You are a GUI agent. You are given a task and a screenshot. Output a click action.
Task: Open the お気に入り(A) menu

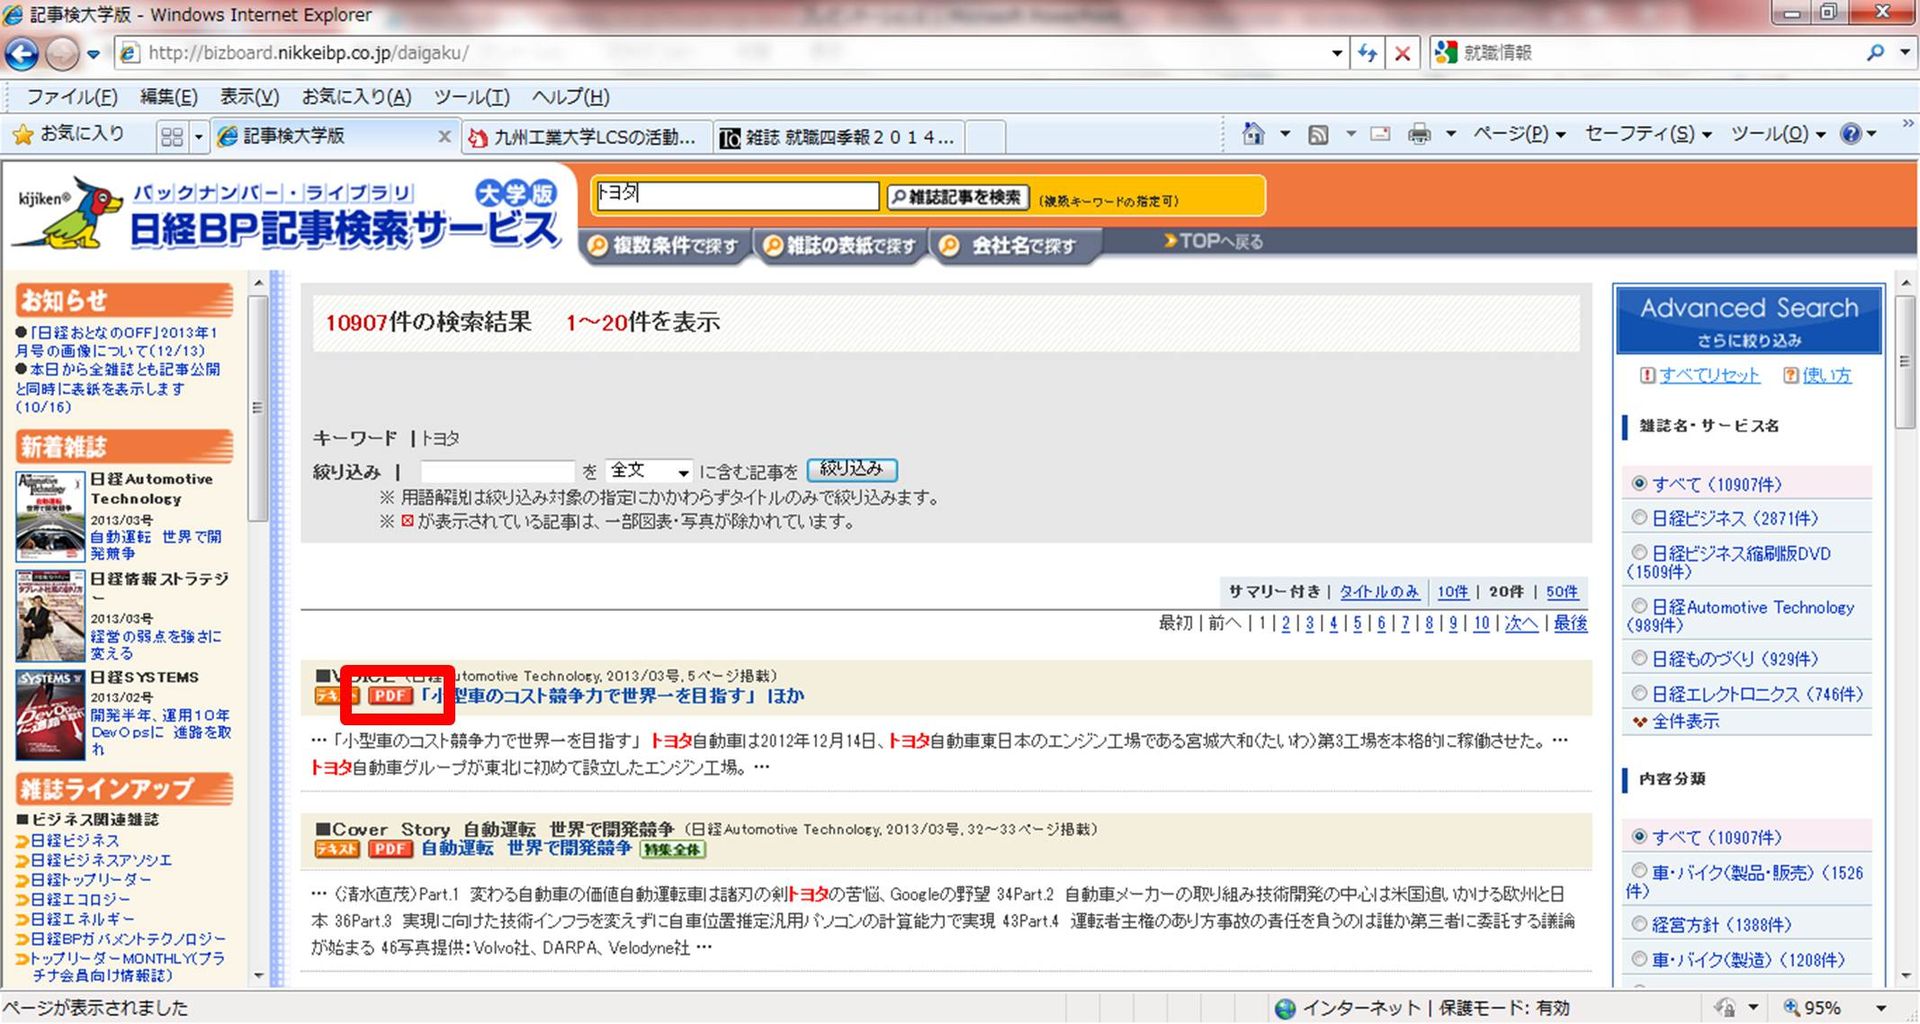coord(356,97)
